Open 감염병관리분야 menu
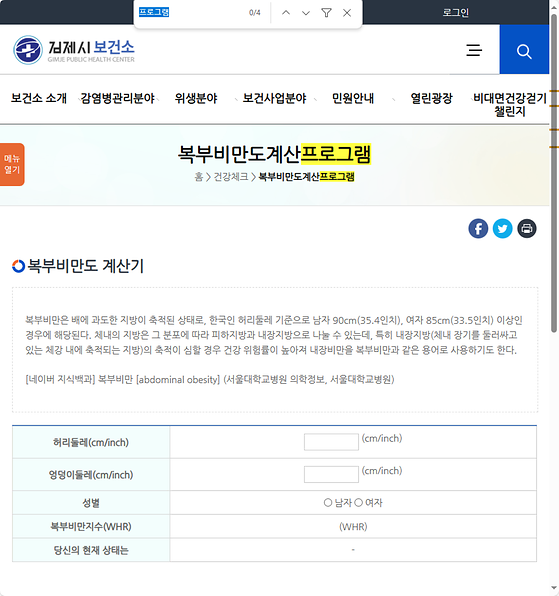 [x=117, y=98]
